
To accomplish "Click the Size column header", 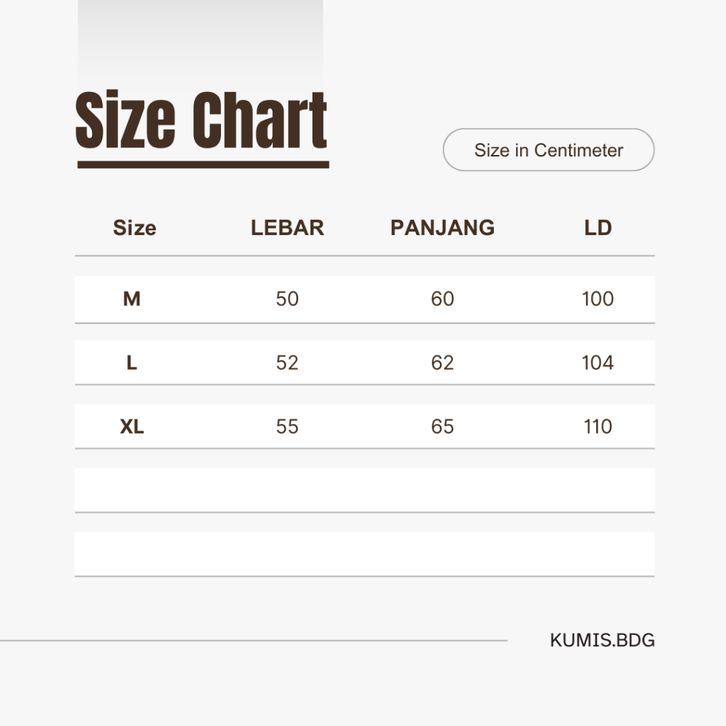I will 134,228.
